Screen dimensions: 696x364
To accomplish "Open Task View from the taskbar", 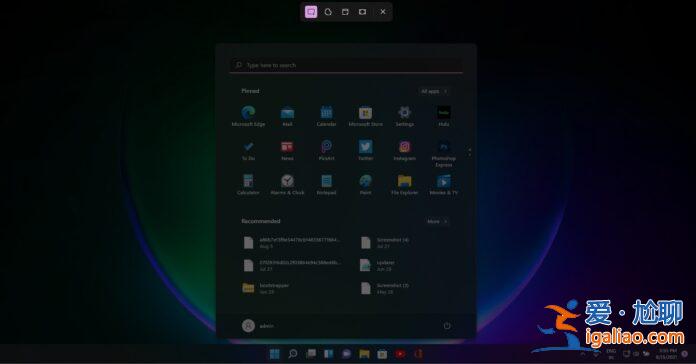I will coord(311,354).
